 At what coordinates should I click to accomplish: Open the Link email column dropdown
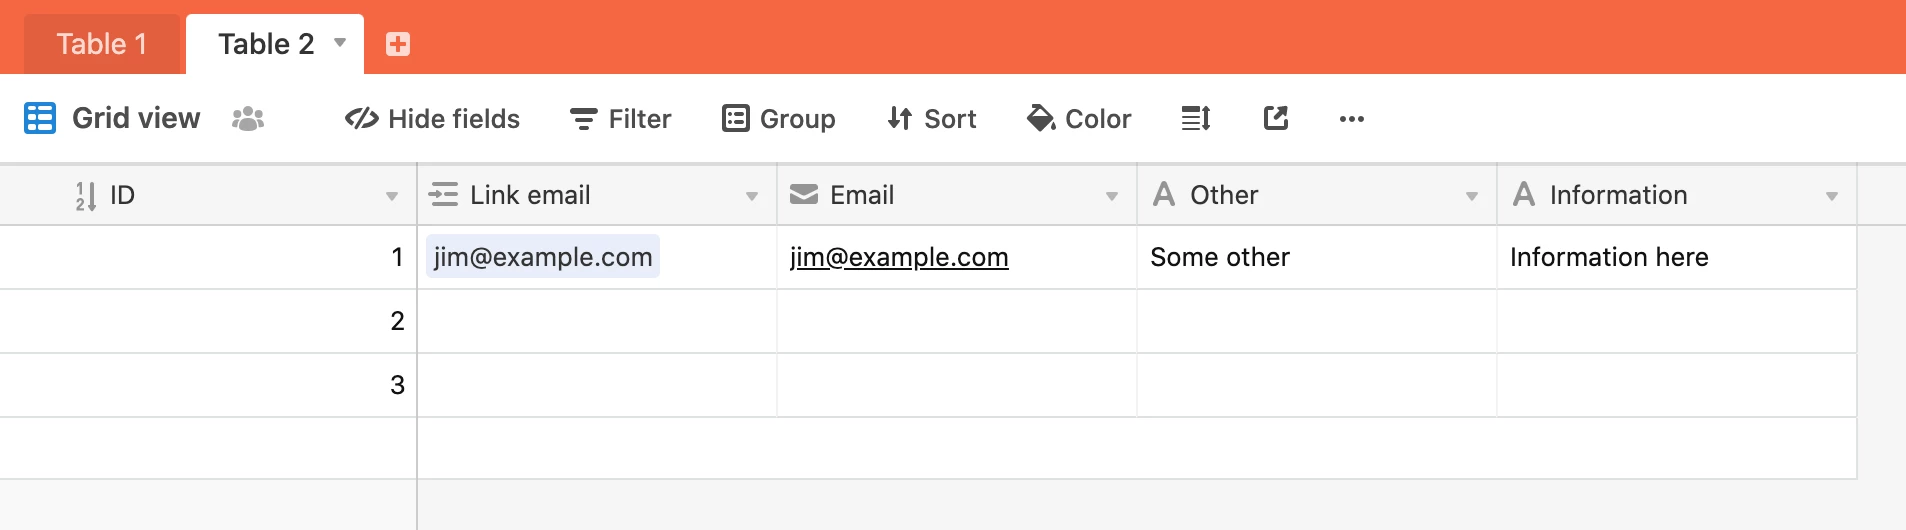(x=752, y=196)
